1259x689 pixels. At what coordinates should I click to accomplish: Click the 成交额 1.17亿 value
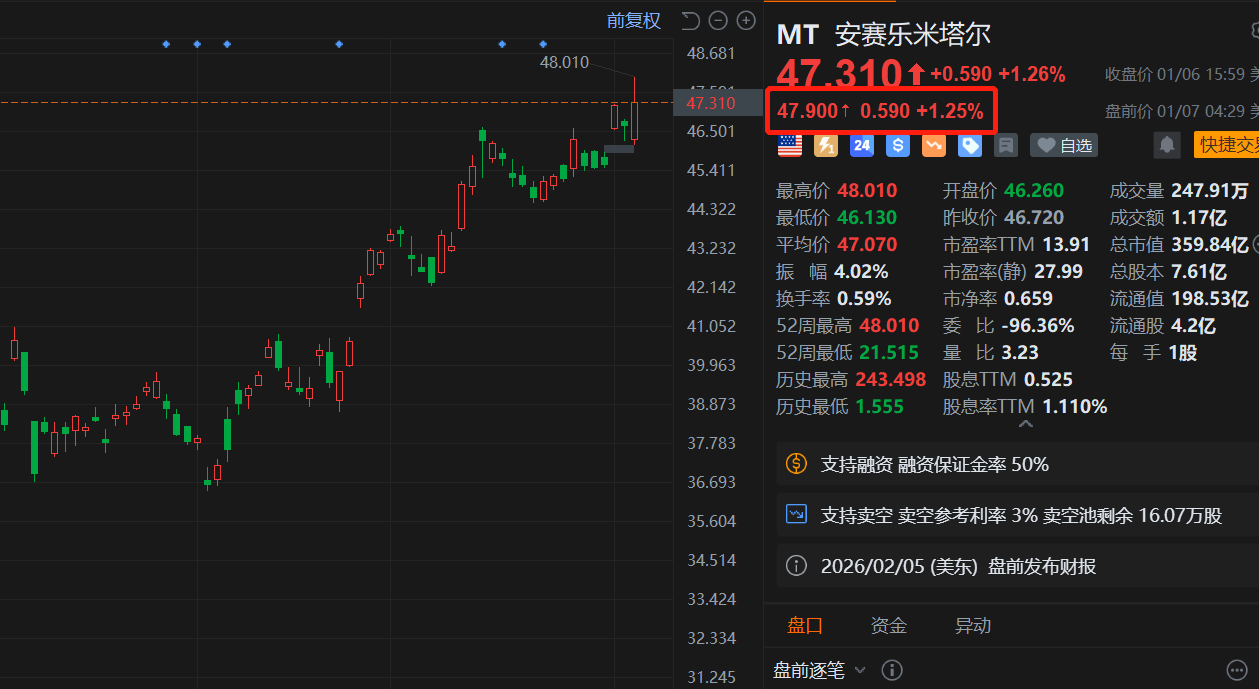pyautogui.click(x=1198, y=217)
